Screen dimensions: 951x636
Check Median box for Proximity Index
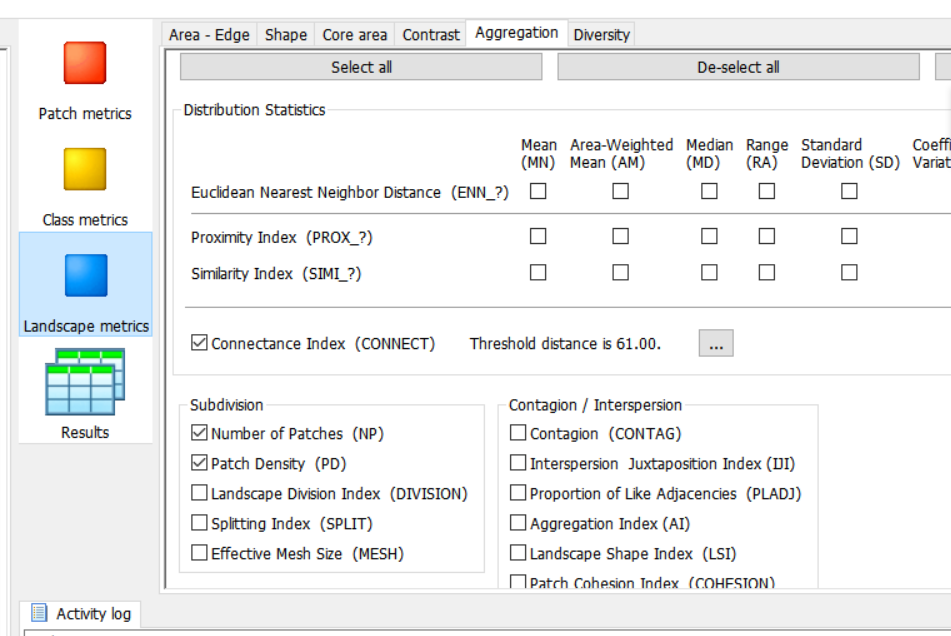pos(709,237)
